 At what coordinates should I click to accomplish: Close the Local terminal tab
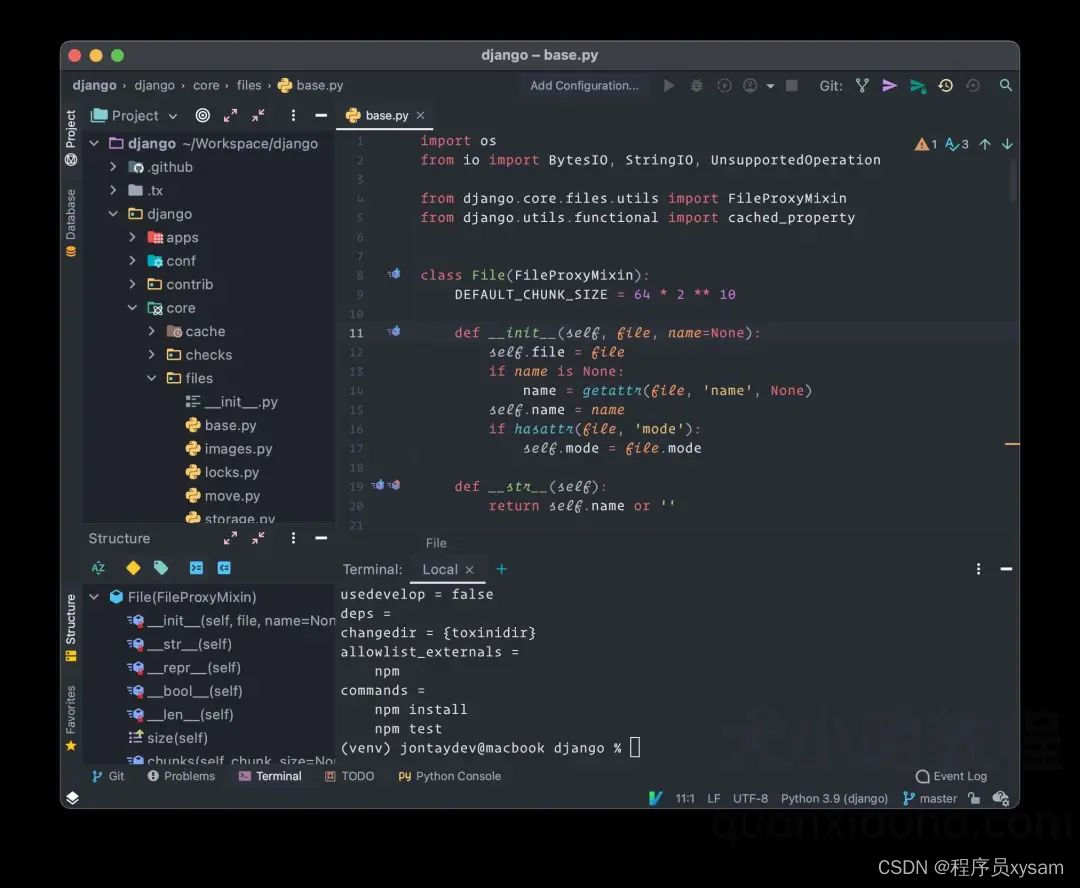(470, 570)
